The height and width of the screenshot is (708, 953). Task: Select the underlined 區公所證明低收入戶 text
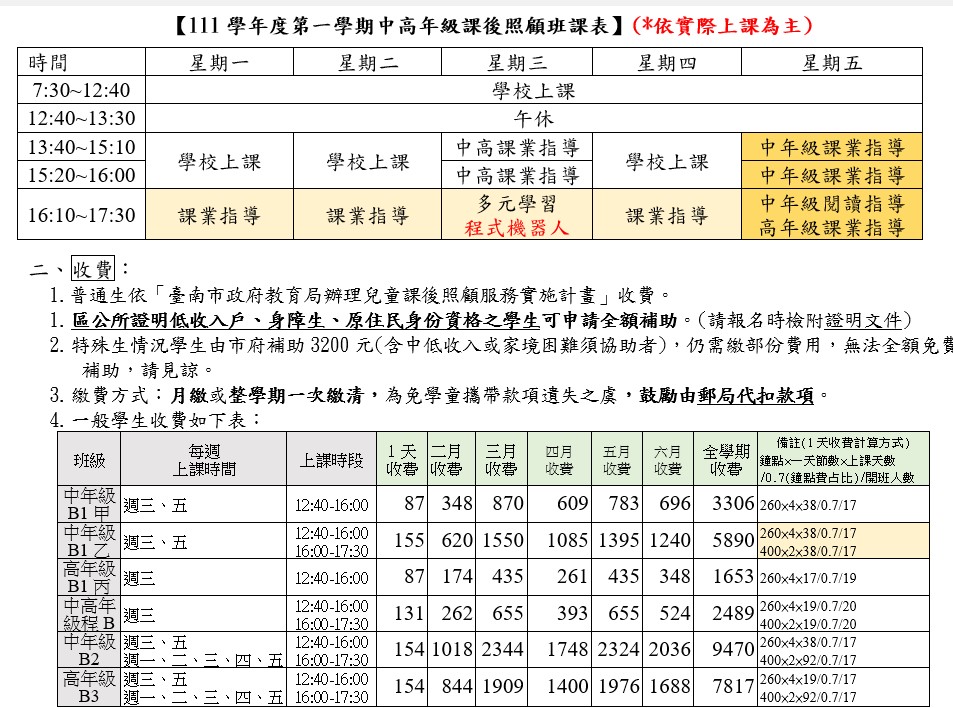coord(306,320)
